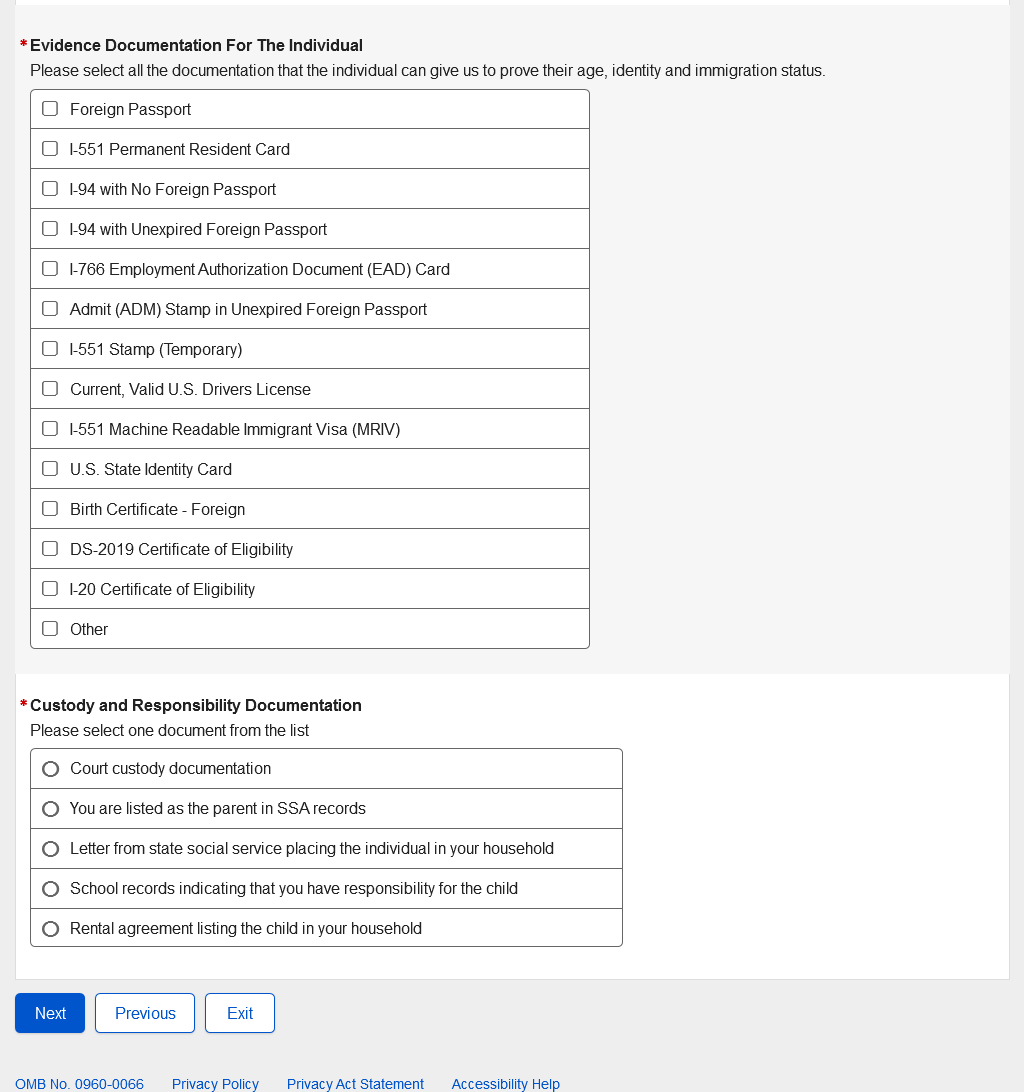This screenshot has width=1024, height=1092.
Task: Open the Privacy Policy link
Action: pyautogui.click(x=215, y=1084)
